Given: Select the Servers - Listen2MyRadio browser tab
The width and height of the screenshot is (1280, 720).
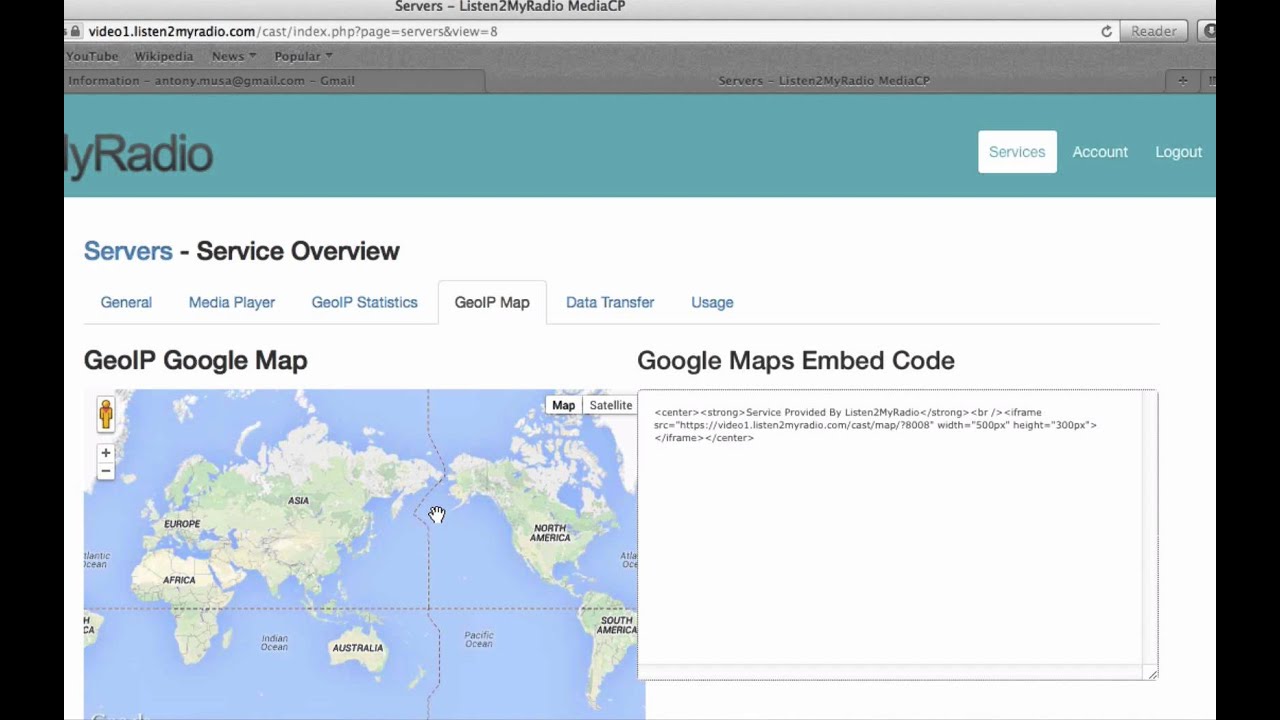Looking at the screenshot, I should coord(824,80).
